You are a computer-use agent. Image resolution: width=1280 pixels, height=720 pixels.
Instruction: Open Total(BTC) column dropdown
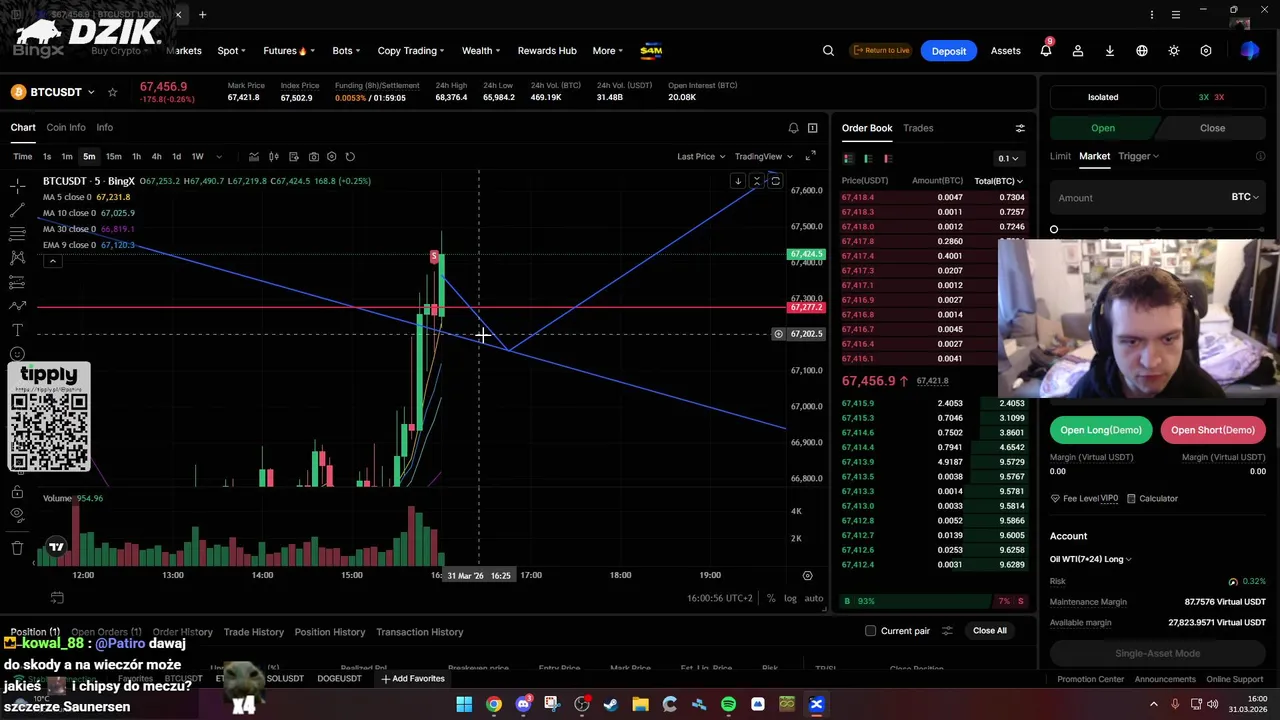point(998,181)
